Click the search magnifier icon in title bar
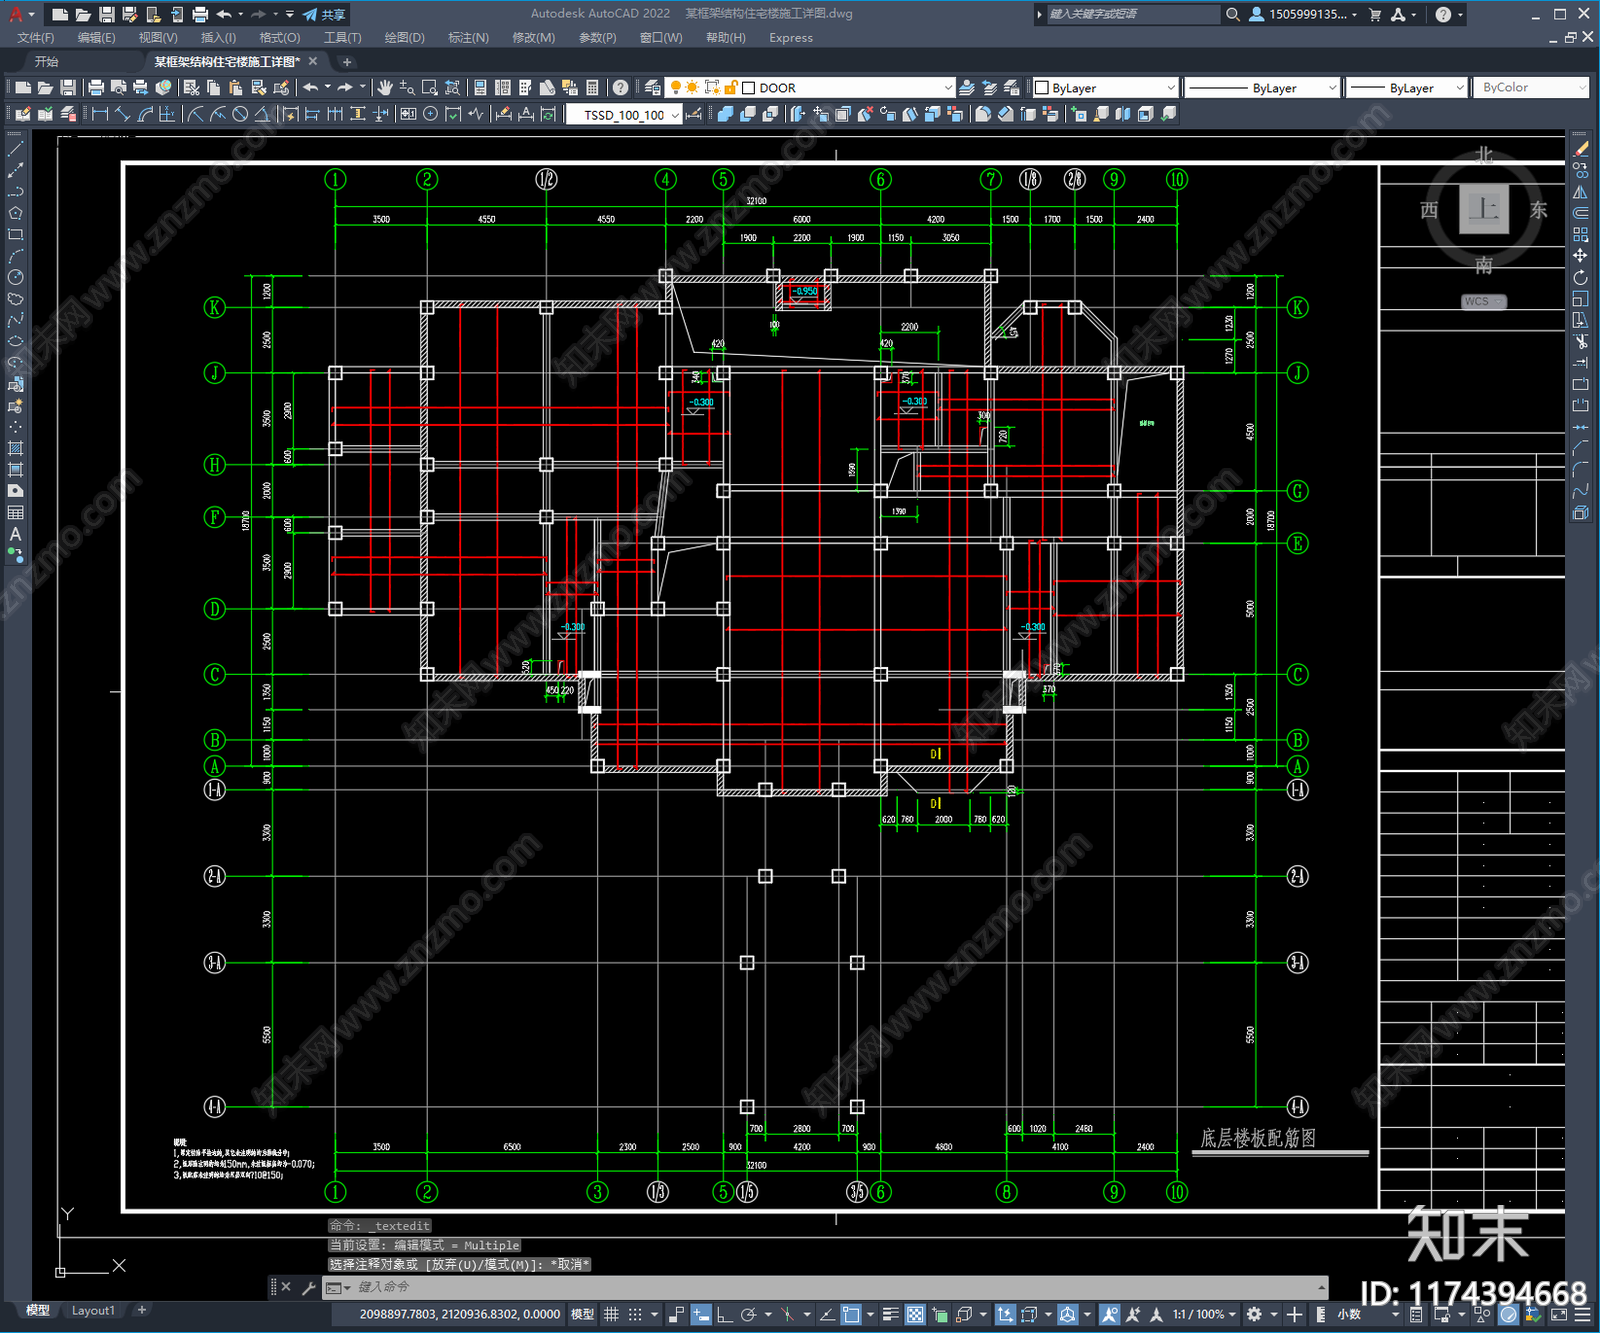 click(x=1233, y=14)
